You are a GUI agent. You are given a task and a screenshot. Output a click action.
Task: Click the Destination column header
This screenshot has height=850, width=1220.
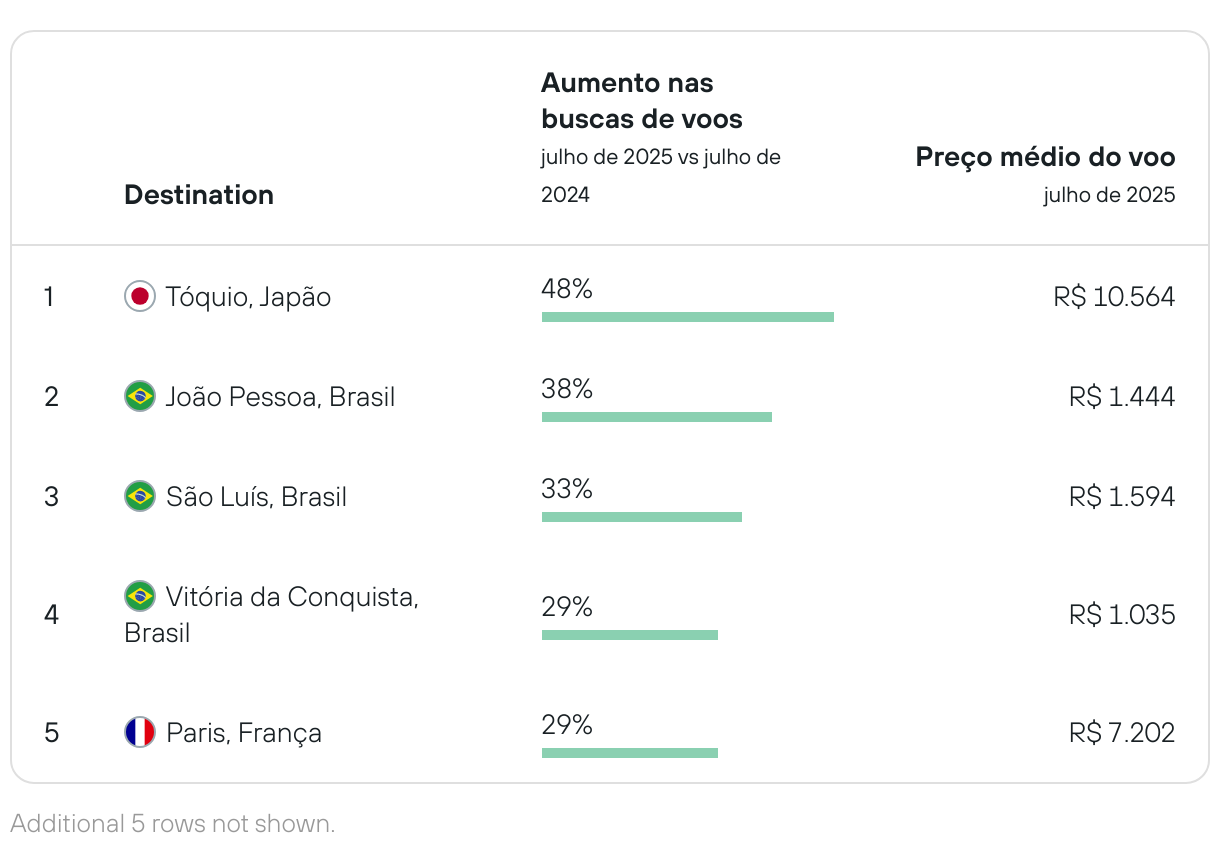point(199,195)
